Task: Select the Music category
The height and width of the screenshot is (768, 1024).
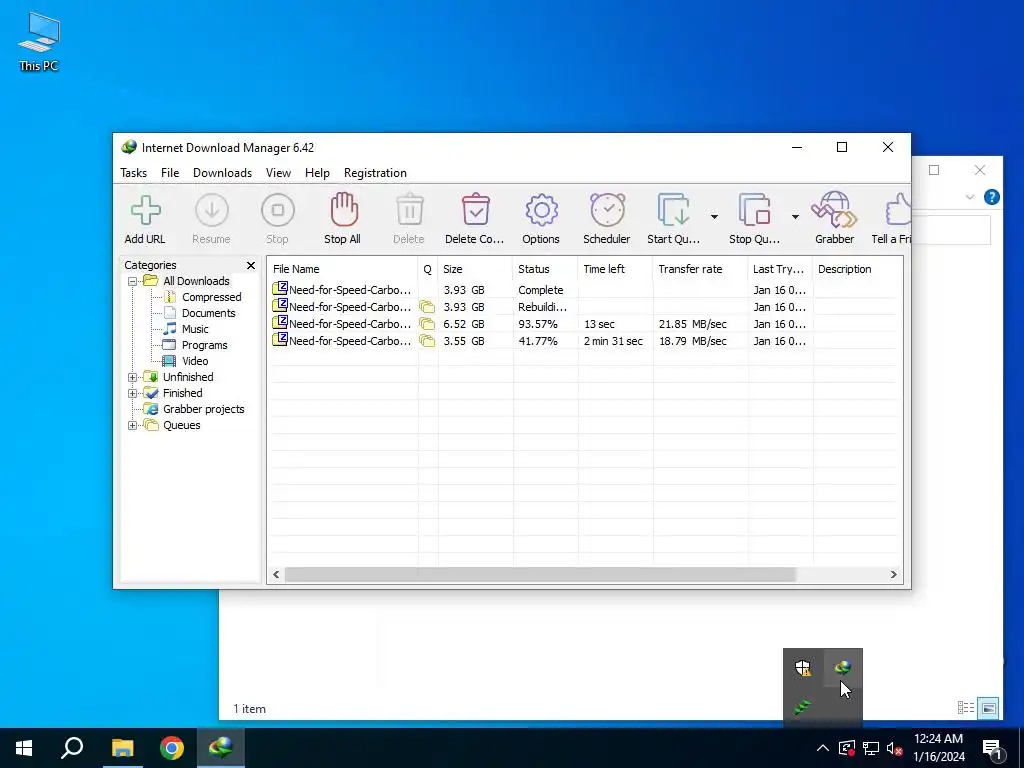Action: point(195,329)
